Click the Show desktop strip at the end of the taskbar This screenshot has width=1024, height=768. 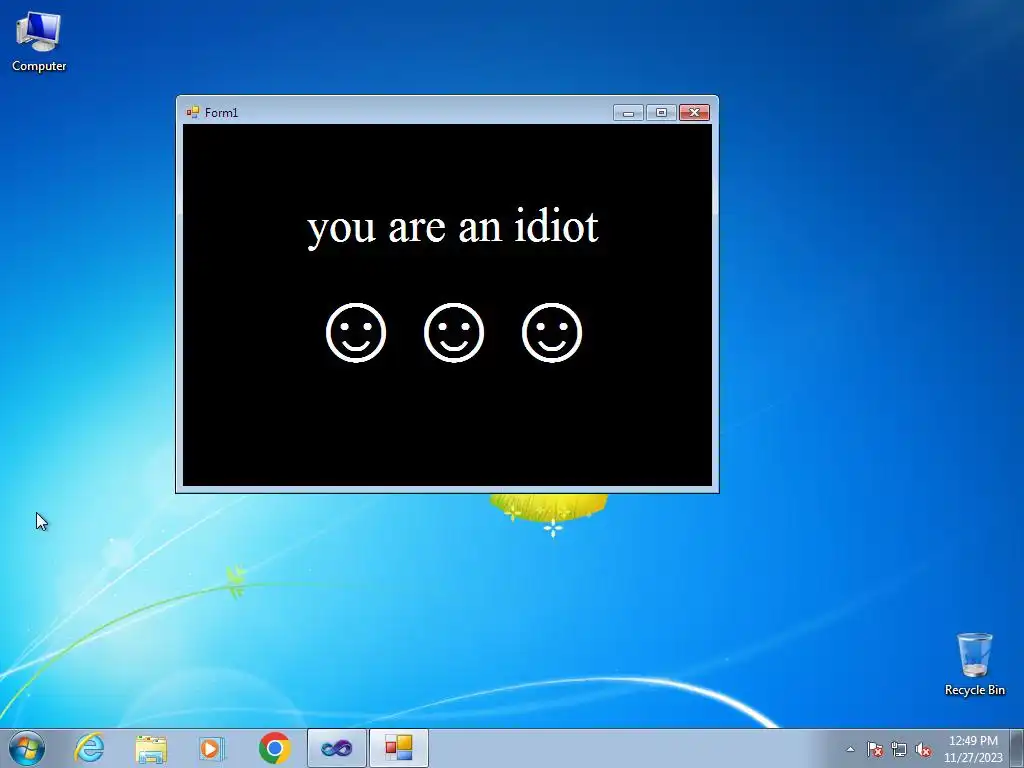pyautogui.click(x=1017, y=748)
